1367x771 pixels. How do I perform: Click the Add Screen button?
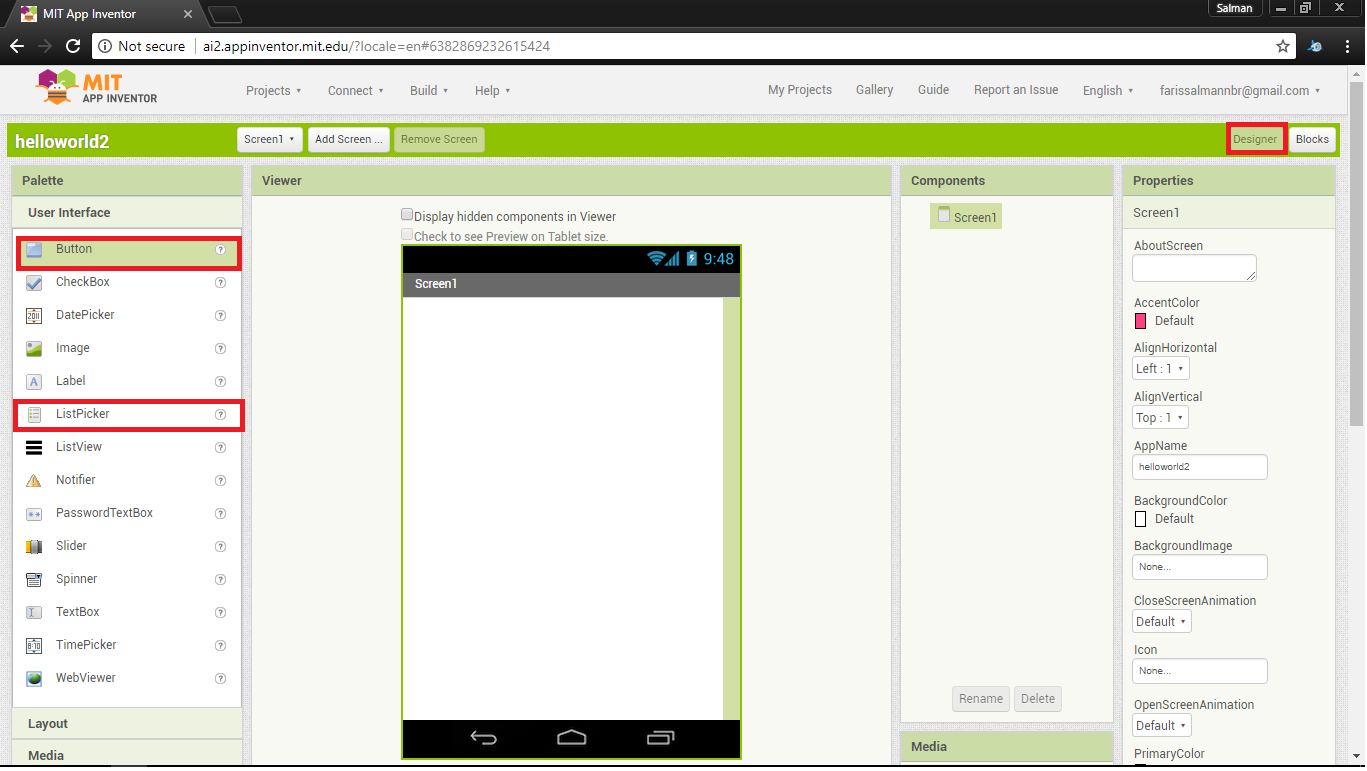point(349,140)
